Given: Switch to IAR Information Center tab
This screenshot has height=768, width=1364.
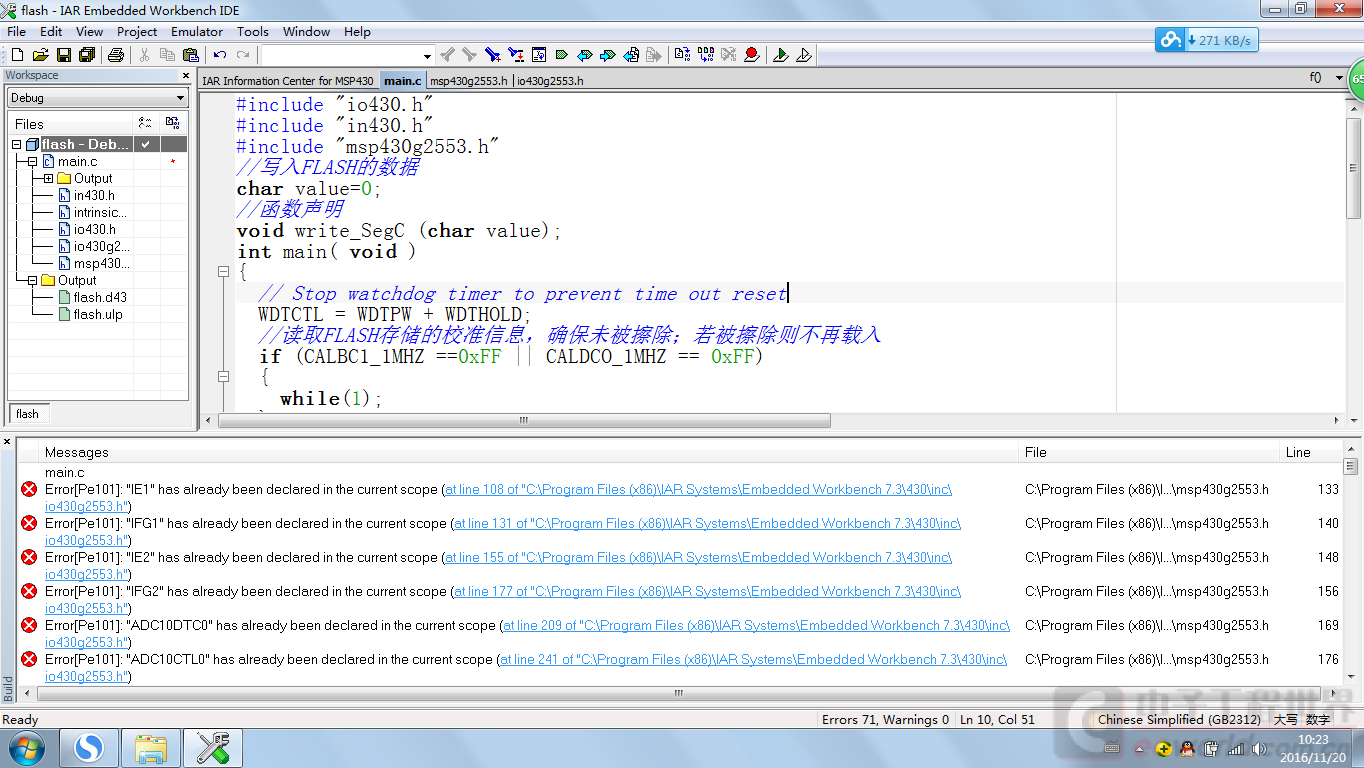Looking at the screenshot, I should click(x=288, y=81).
